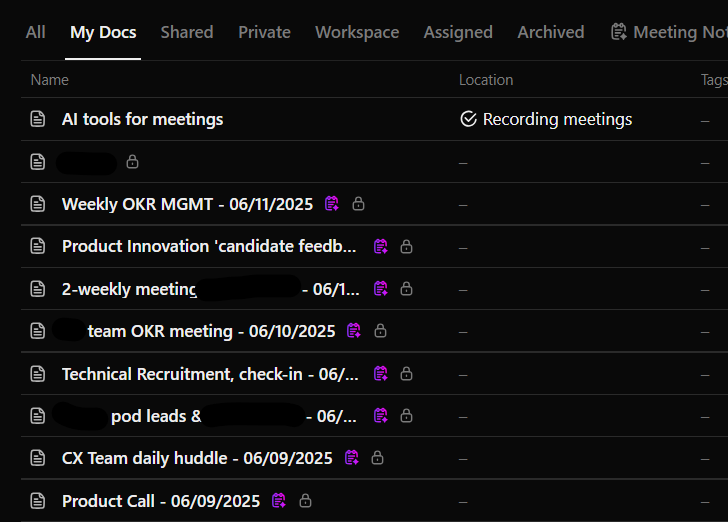Screen dimensions: 728x522
Task: Click AI notes icon on Technical Recruitment row
Action: point(381,373)
